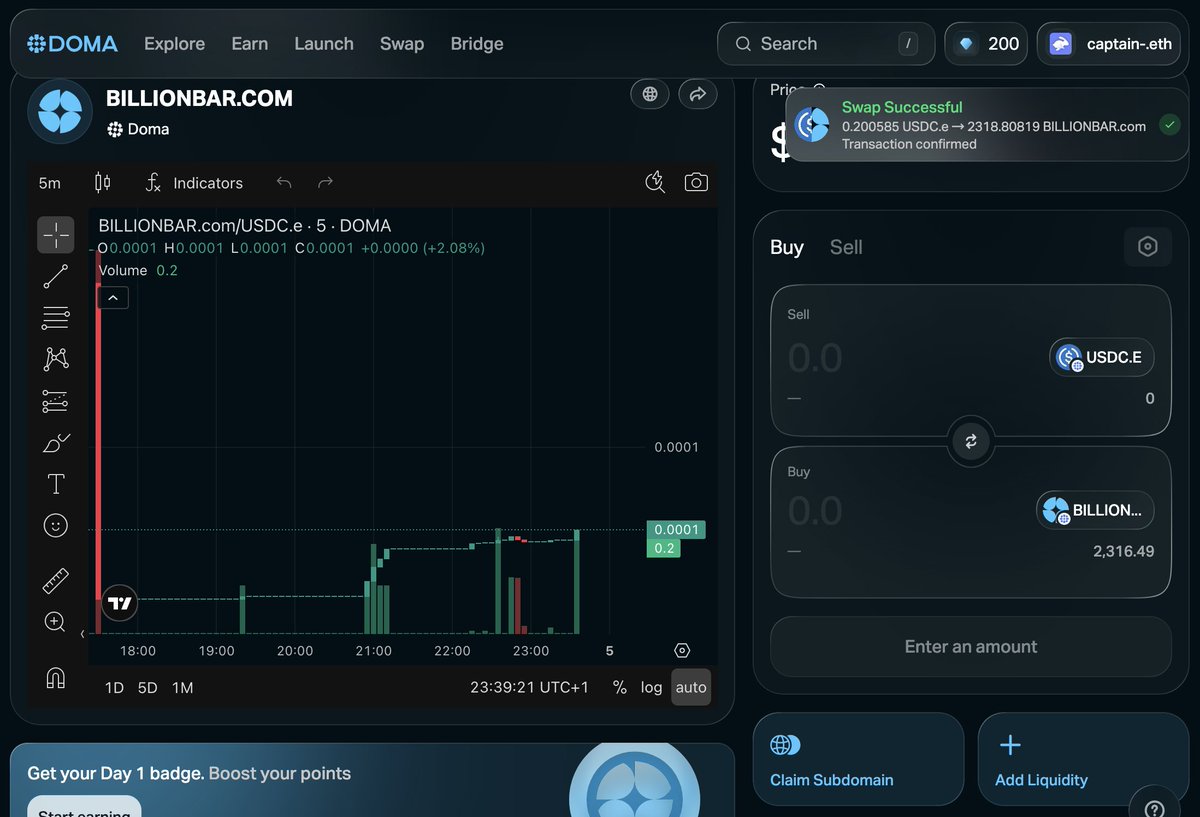This screenshot has height=817, width=1200.
Task: Click the 2,316.49 balance value
Action: pos(1123,551)
